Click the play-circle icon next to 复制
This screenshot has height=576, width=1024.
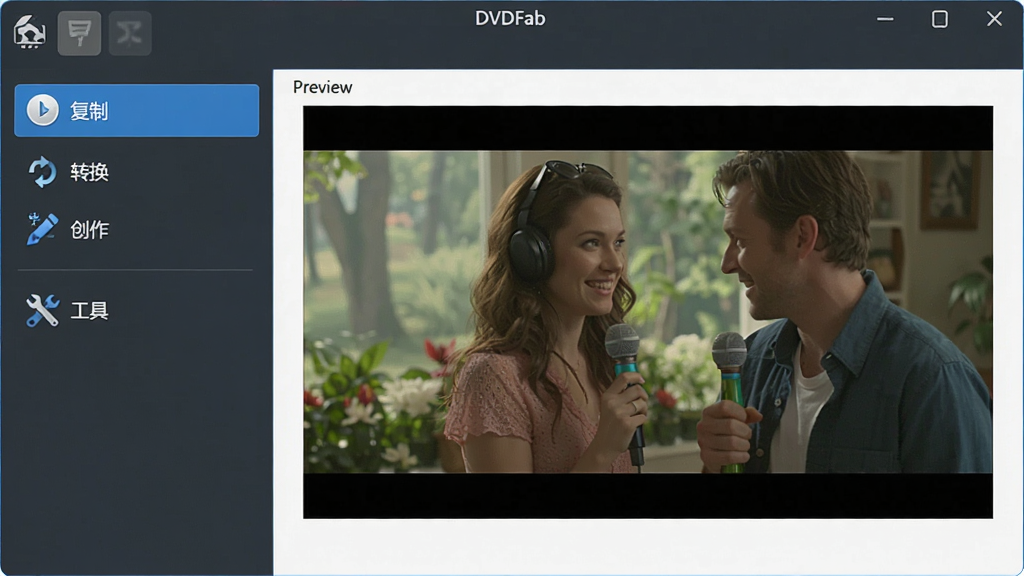[42, 110]
